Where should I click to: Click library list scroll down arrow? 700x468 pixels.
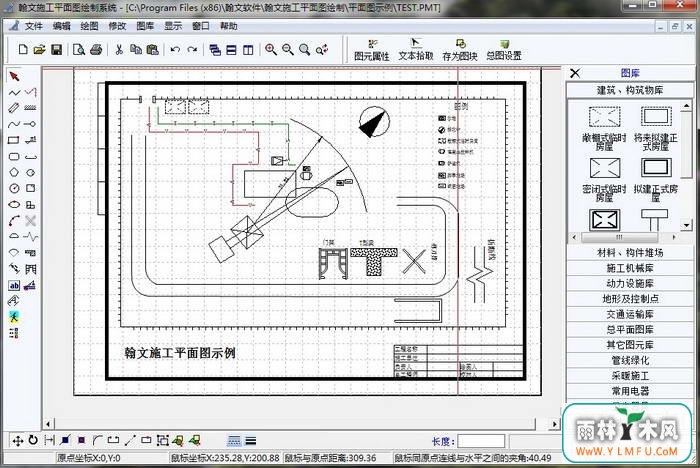tap(687, 225)
